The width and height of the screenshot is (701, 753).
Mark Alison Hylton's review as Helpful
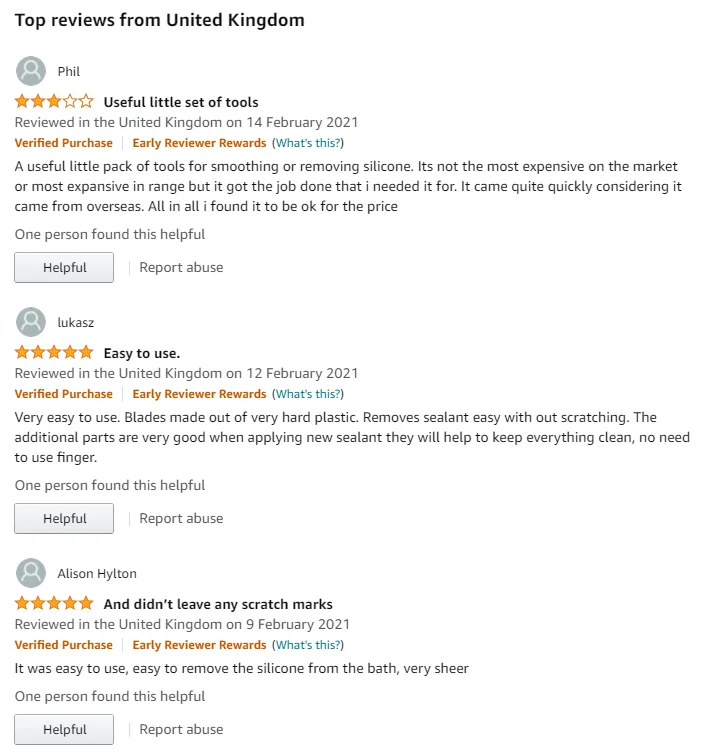pos(64,729)
